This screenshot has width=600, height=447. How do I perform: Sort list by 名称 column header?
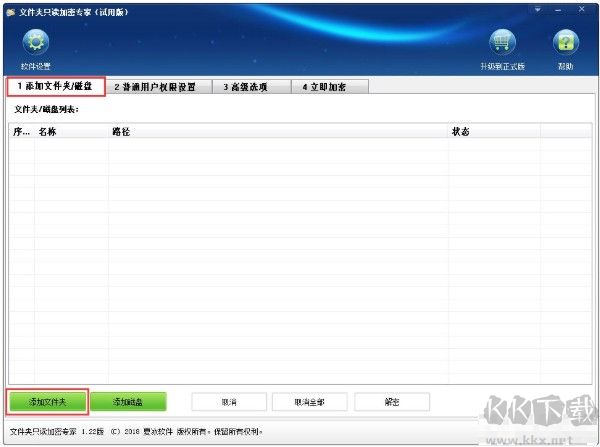click(x=72, y=132)
